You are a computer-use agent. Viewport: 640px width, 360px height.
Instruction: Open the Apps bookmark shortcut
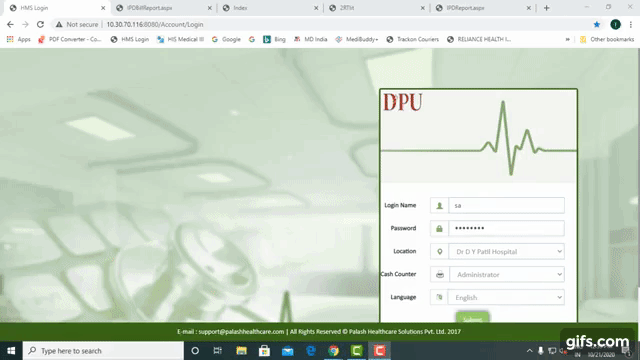19,39
